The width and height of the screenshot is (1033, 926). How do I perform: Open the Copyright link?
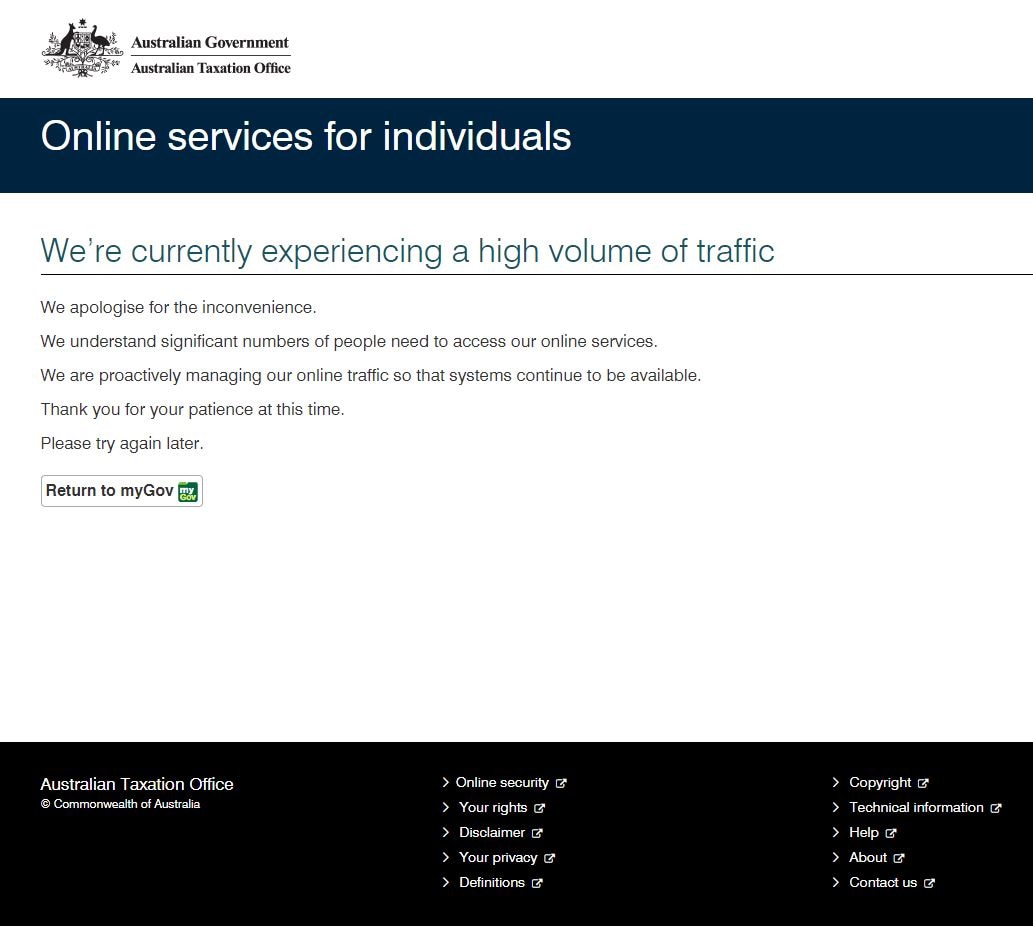pos(880,782)
